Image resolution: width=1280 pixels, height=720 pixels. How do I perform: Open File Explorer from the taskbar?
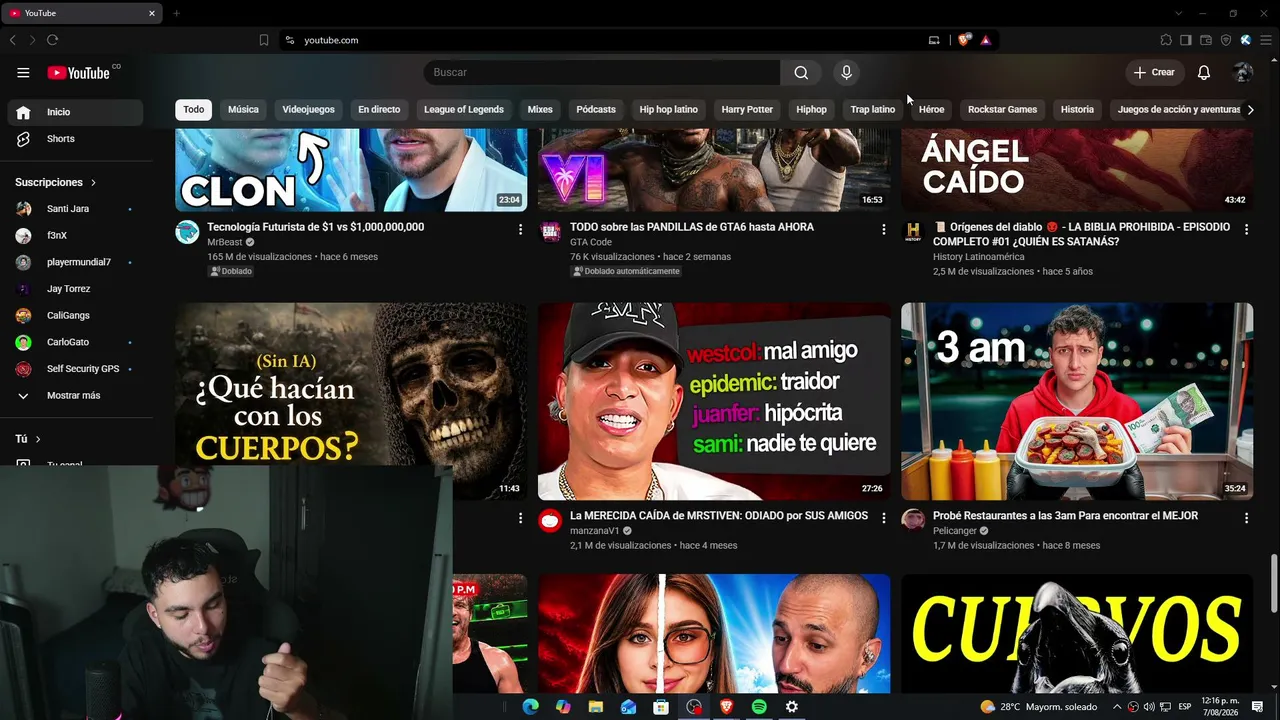point(596,707)
